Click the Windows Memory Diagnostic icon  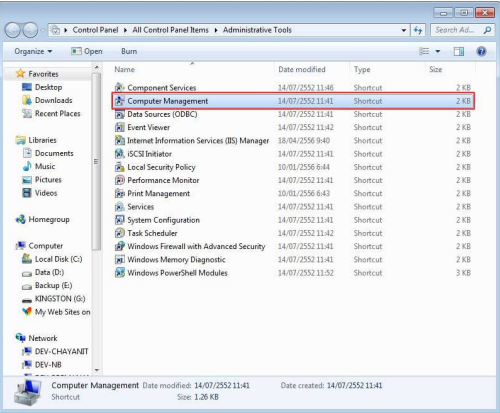click(120, 260)
